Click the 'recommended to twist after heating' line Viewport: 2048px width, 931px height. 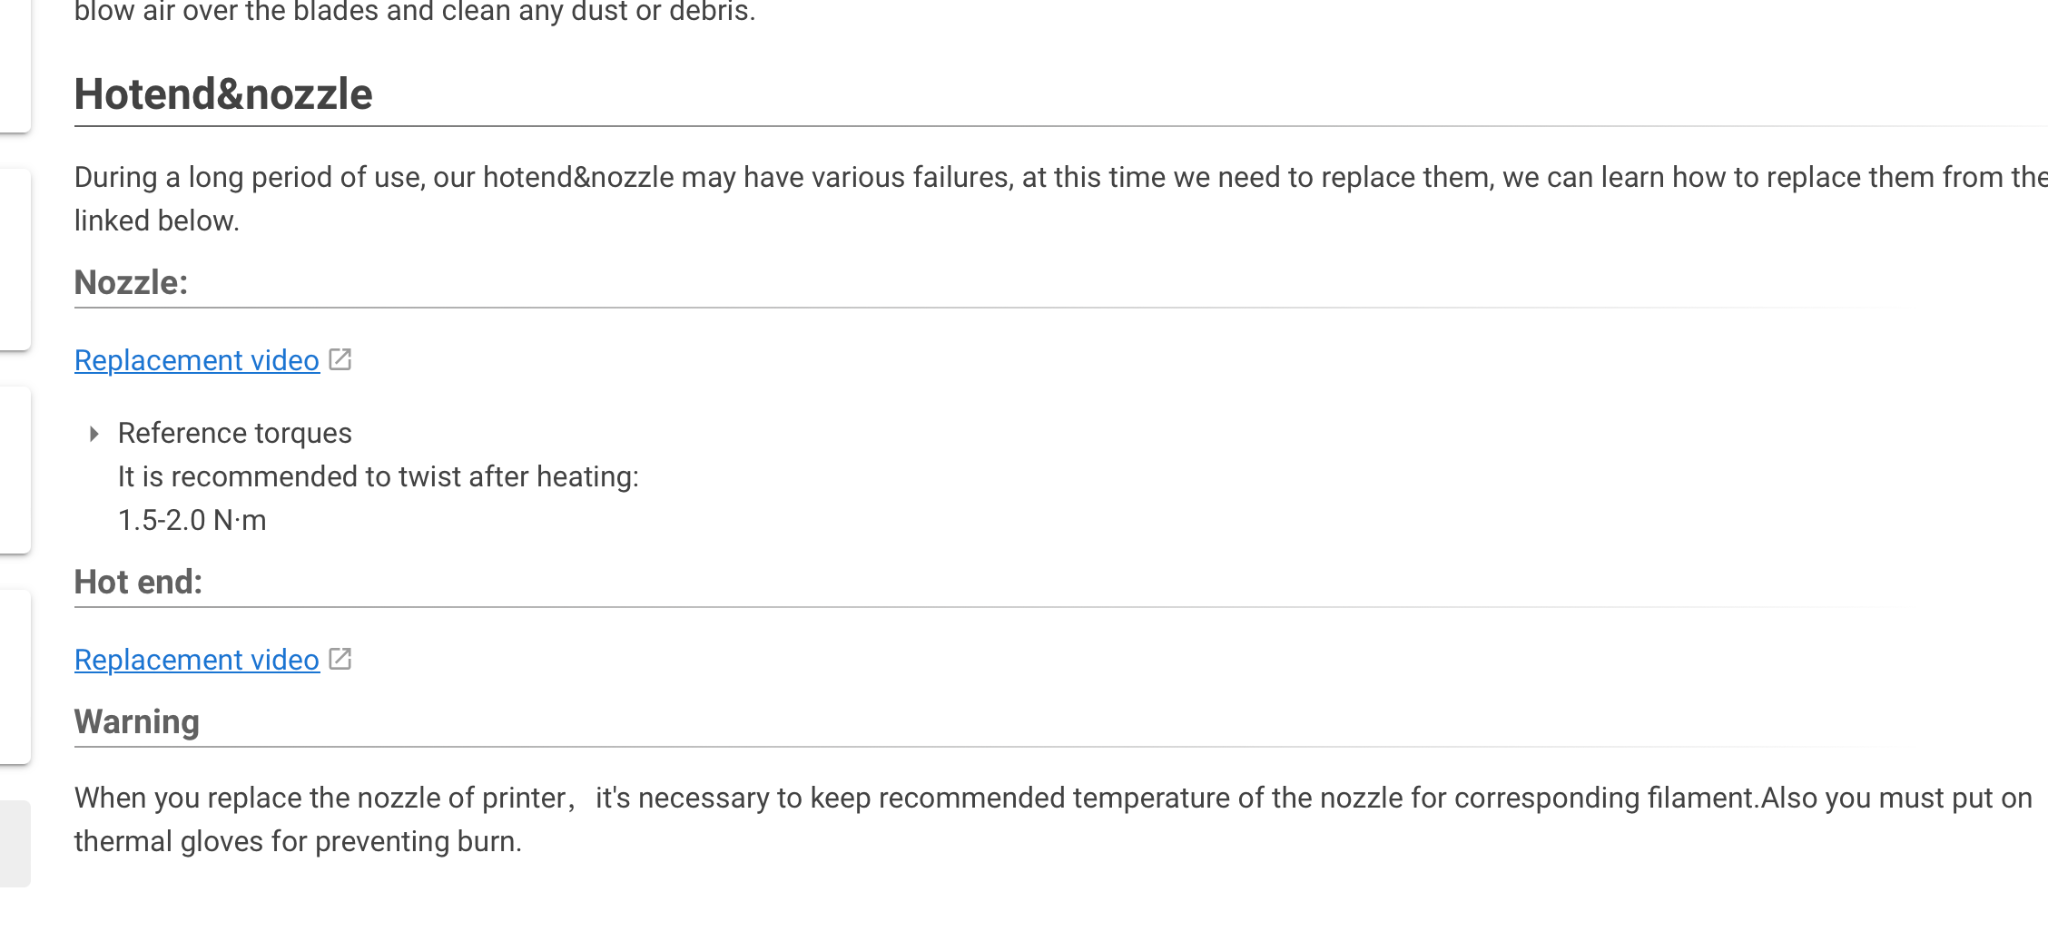pos(378,477)
